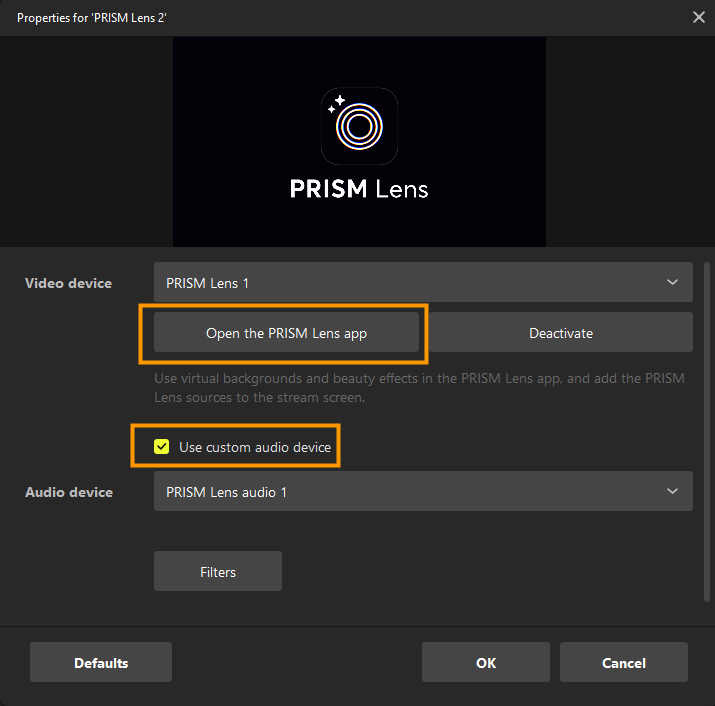
Task: Dismiss the dialog with Cancel button
Action: pyautogui.click(x=623, y=662)
